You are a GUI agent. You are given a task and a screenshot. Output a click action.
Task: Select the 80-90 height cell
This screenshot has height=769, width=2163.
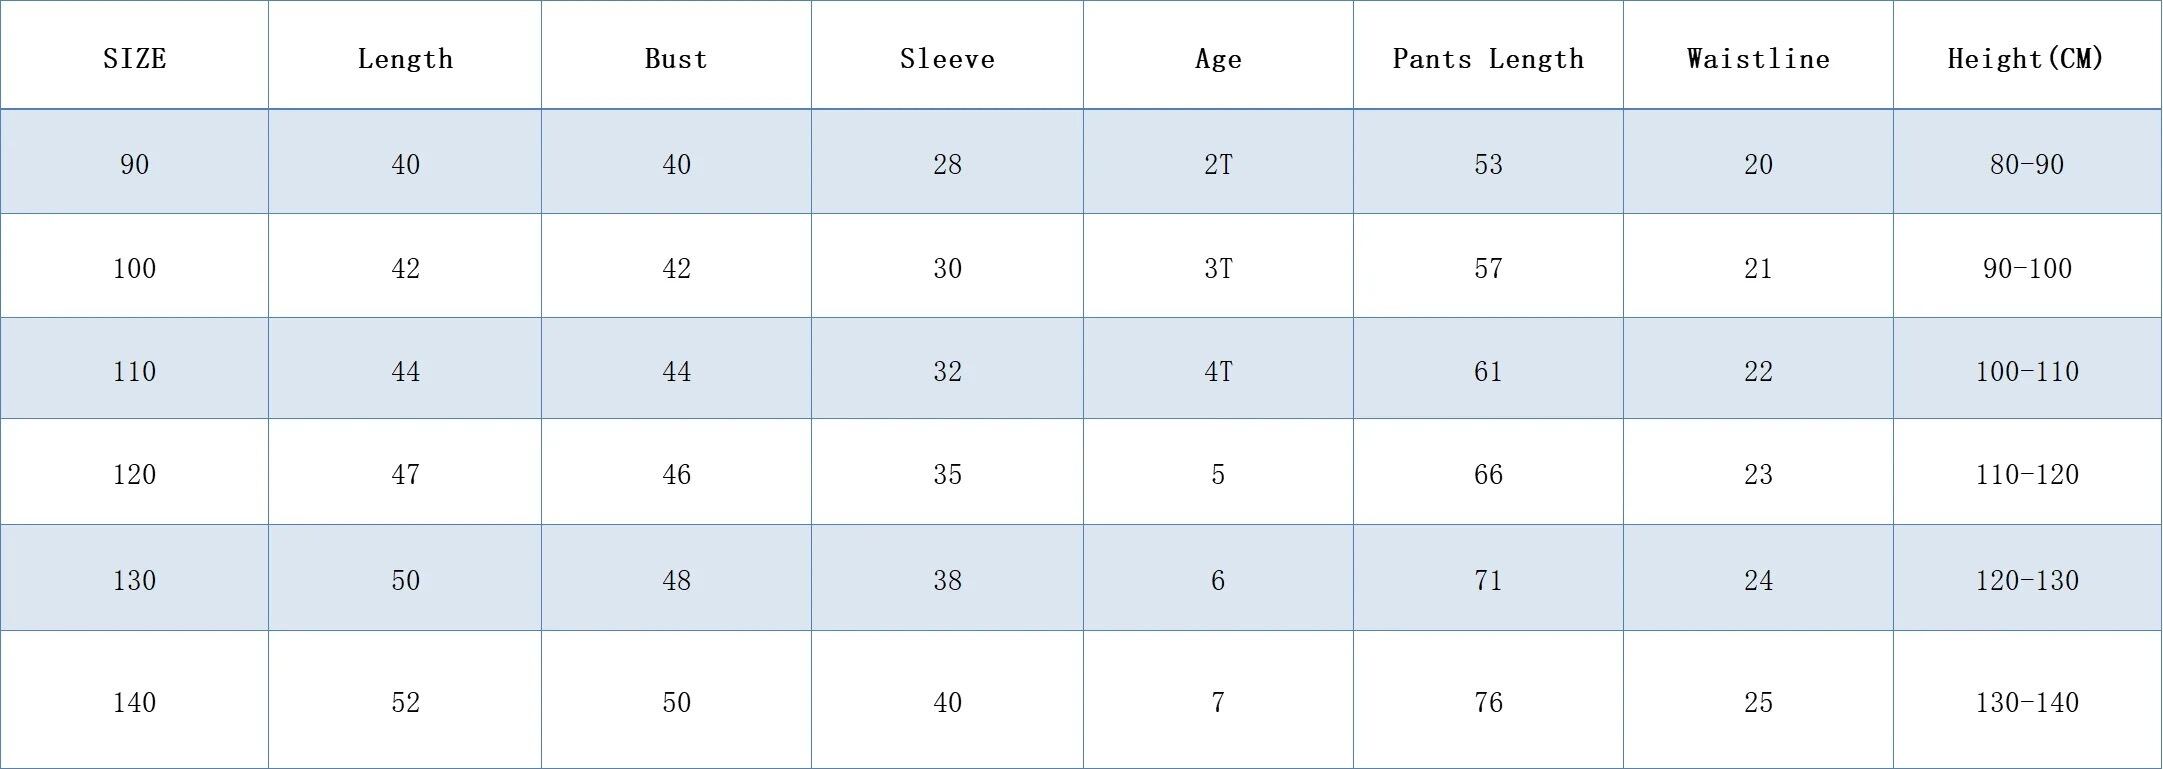tap(2026, 164)
